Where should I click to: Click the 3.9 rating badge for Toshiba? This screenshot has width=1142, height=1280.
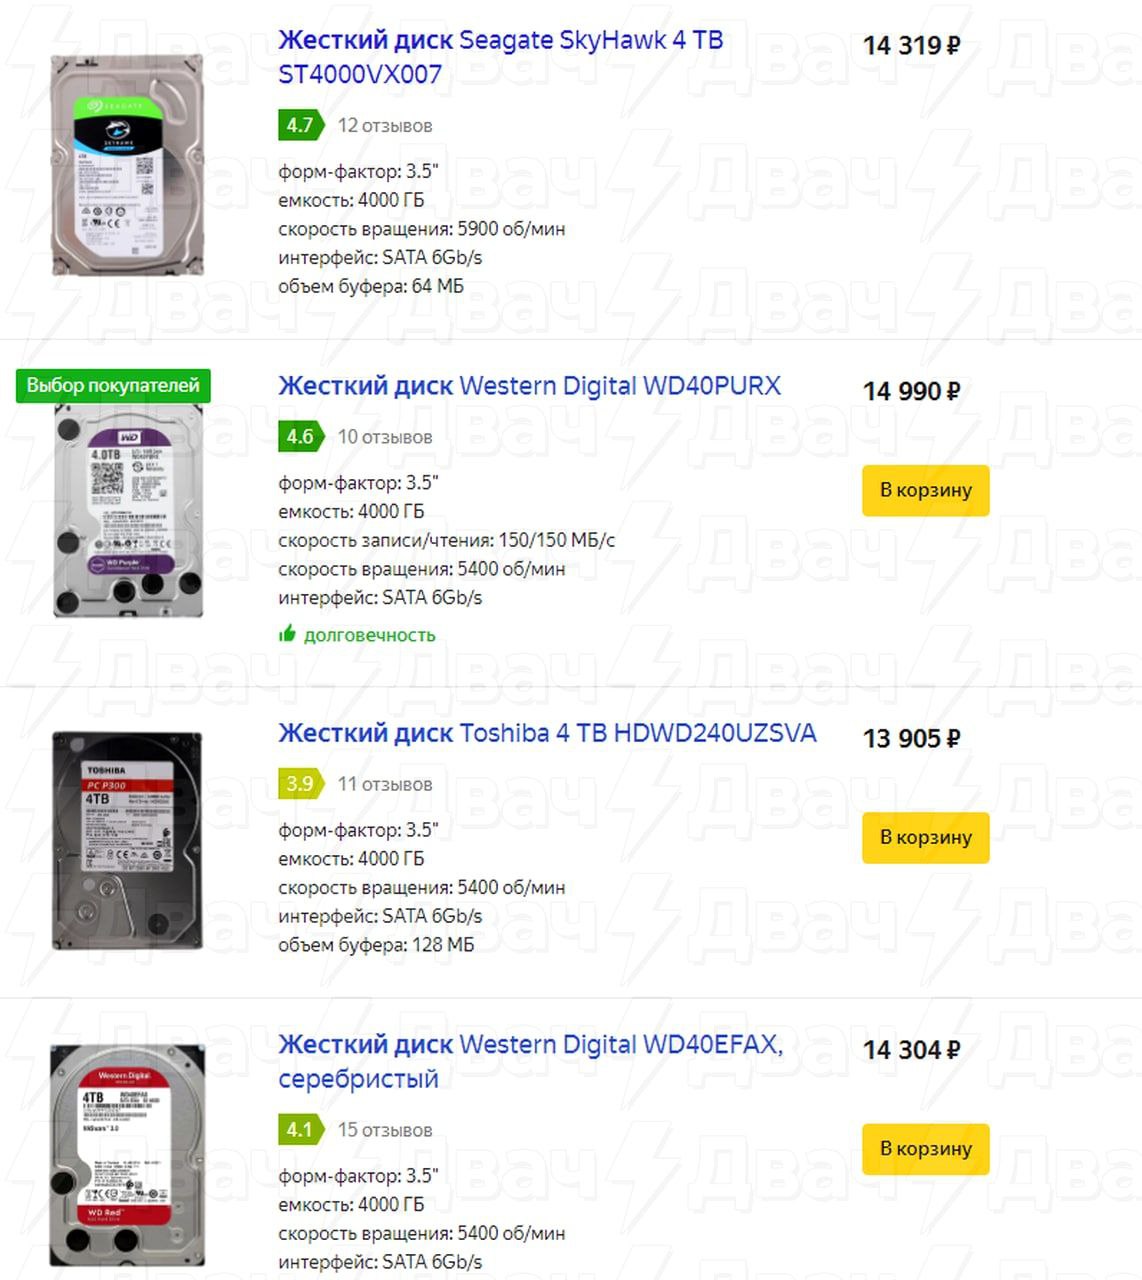(x=301, y=783)
